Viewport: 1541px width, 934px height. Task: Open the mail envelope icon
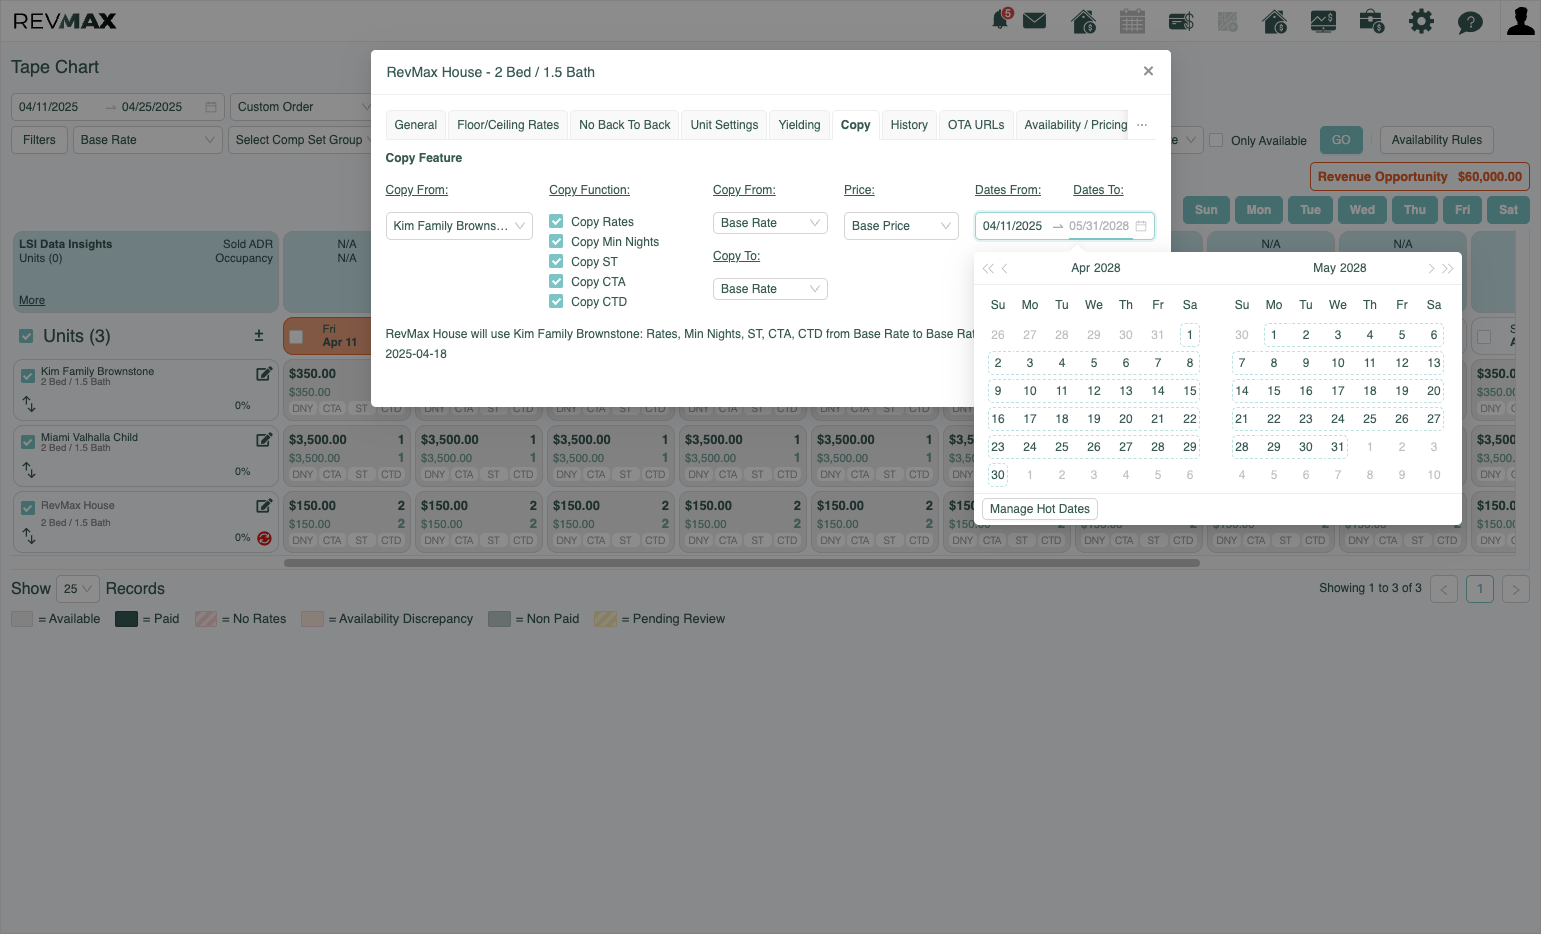point(1035,20)
